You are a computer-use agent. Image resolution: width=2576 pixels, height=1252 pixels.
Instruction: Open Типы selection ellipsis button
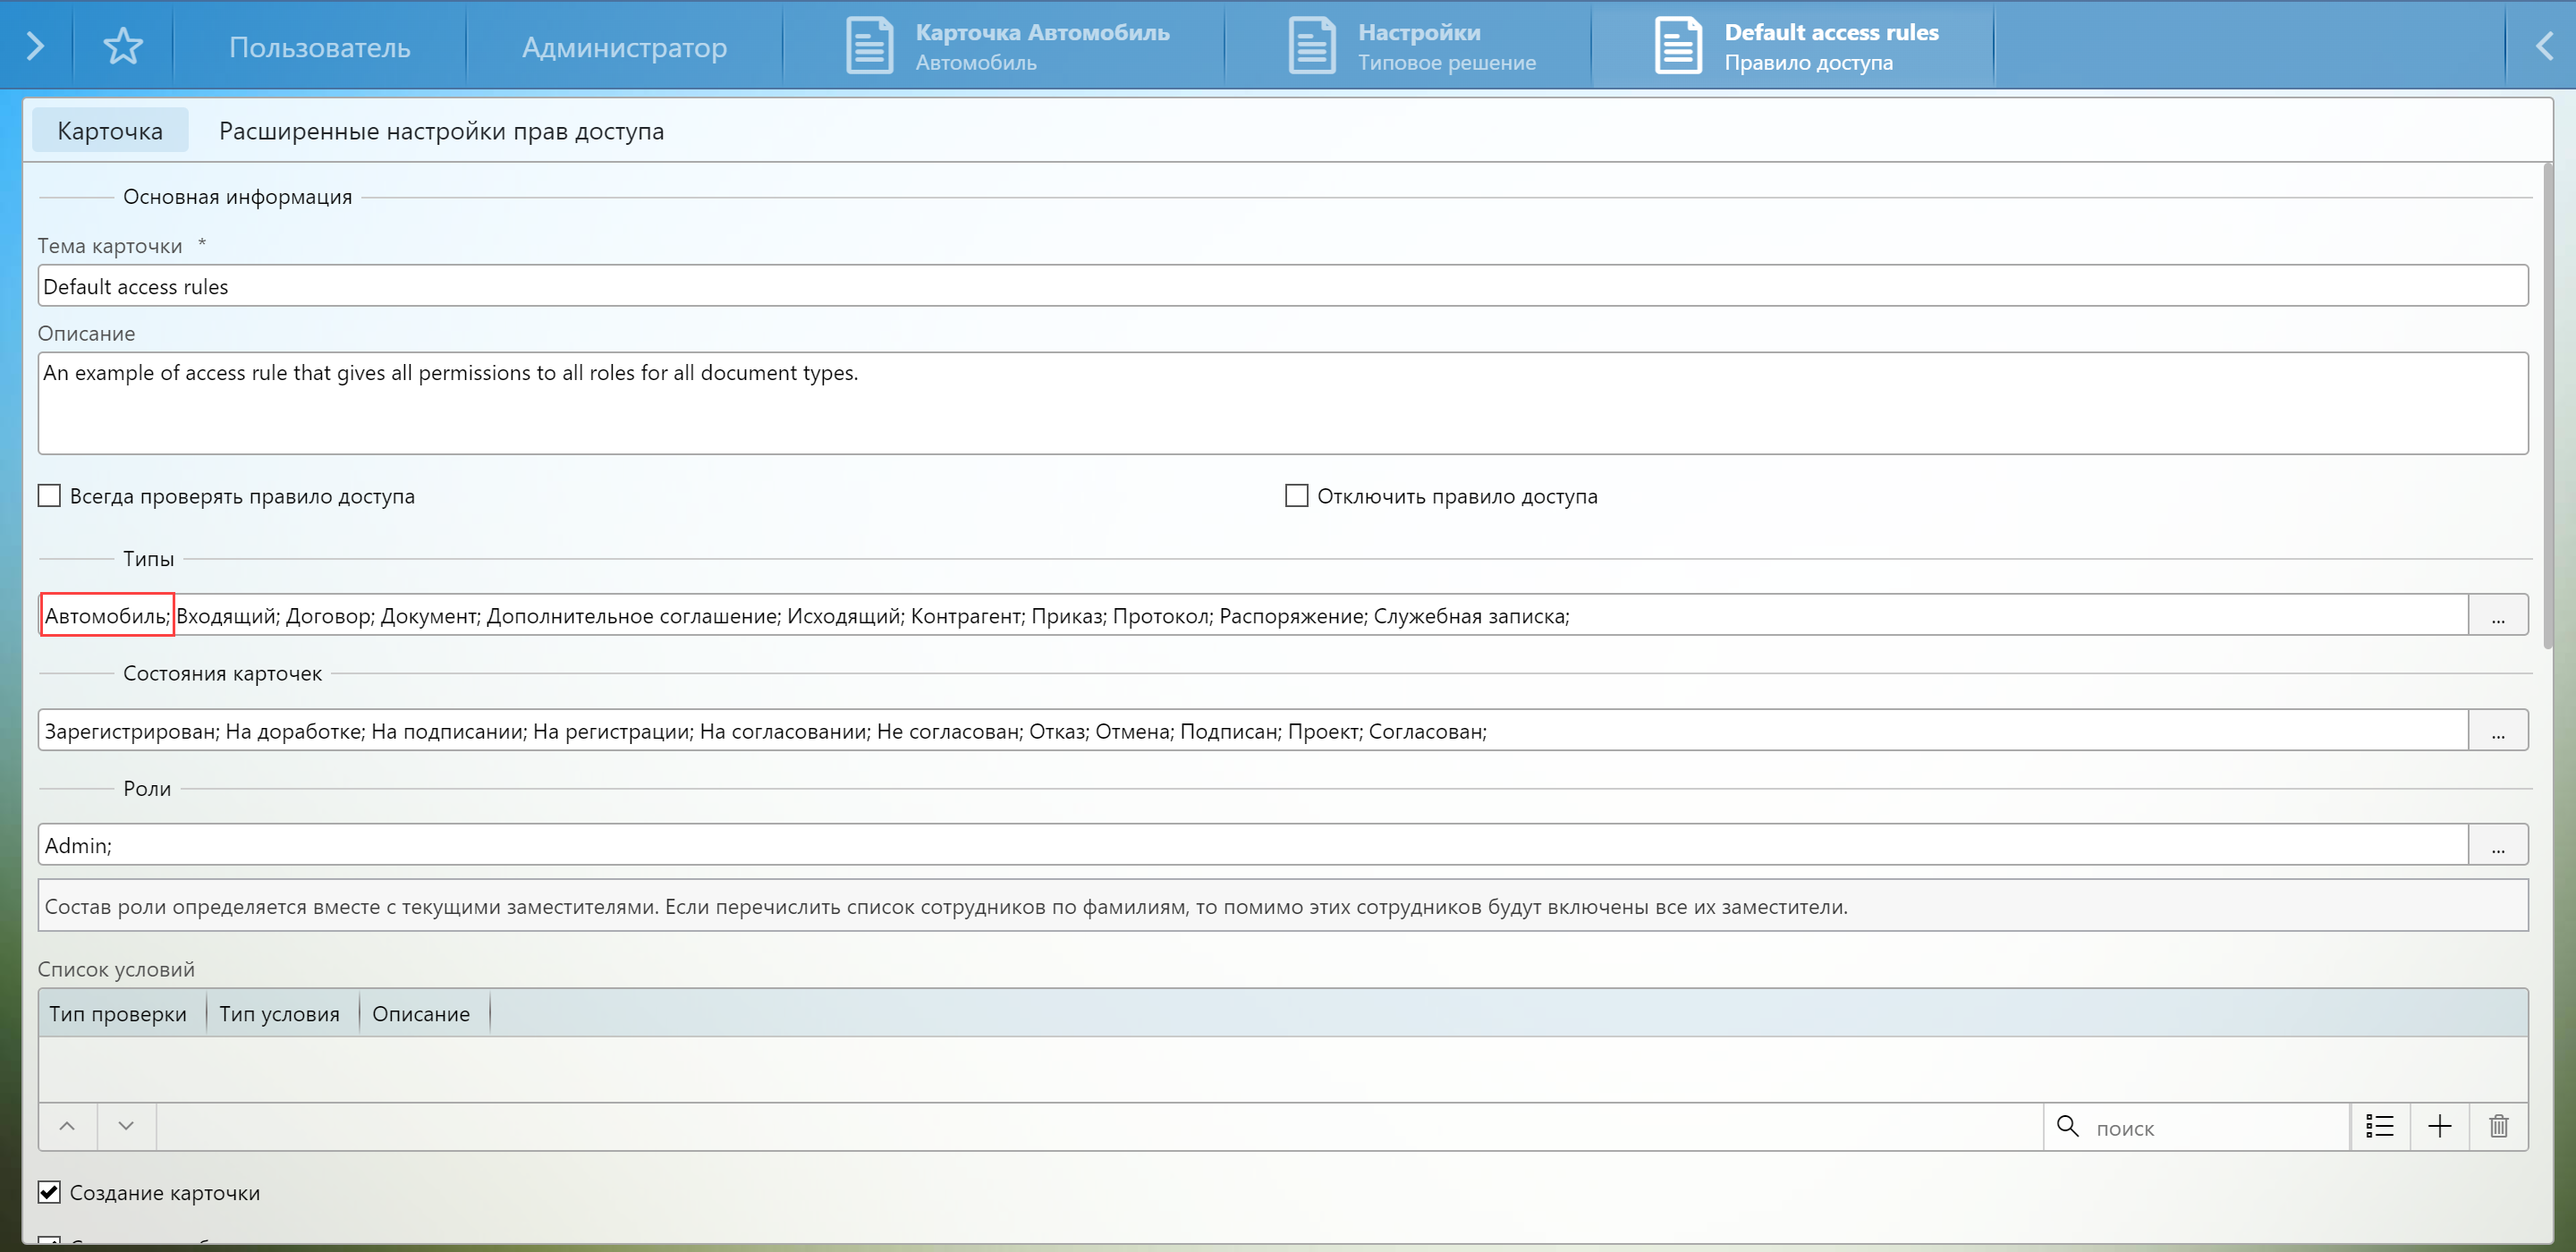coord(2497,616)
